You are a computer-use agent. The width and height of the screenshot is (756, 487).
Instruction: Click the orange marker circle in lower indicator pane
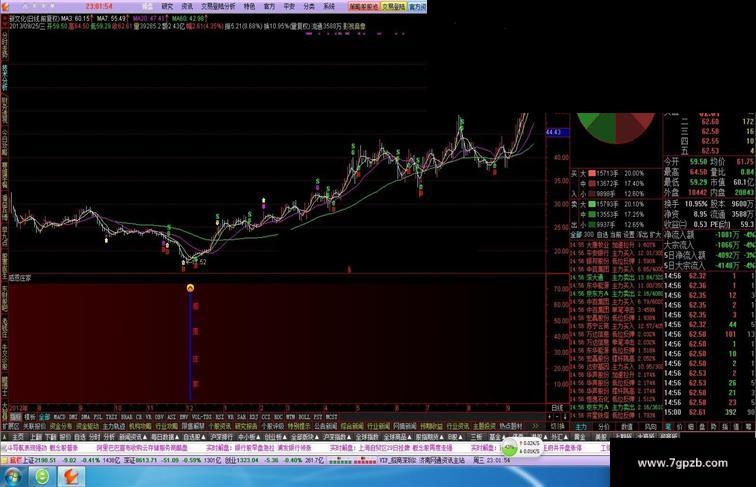point(190,288)
